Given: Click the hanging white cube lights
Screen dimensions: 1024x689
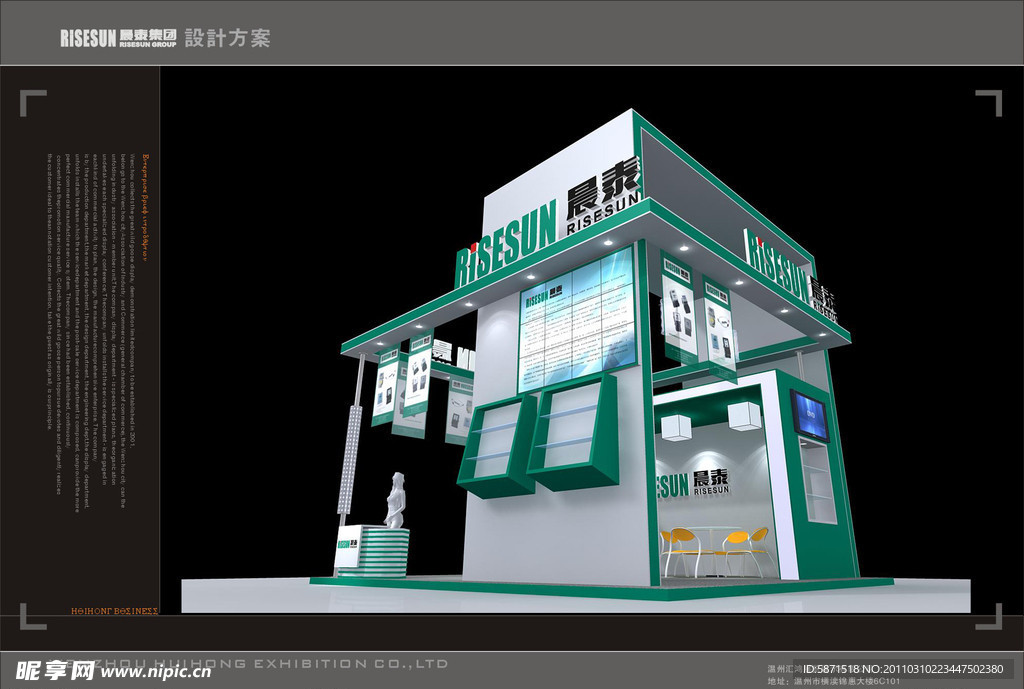Looking at the screenshot, I should [710, 421].
